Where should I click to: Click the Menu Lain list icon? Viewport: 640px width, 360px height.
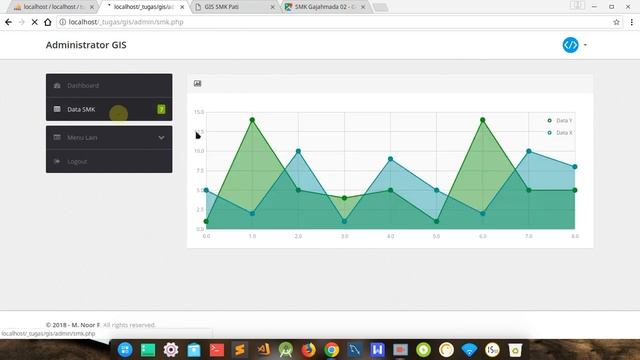coord(57,137)
